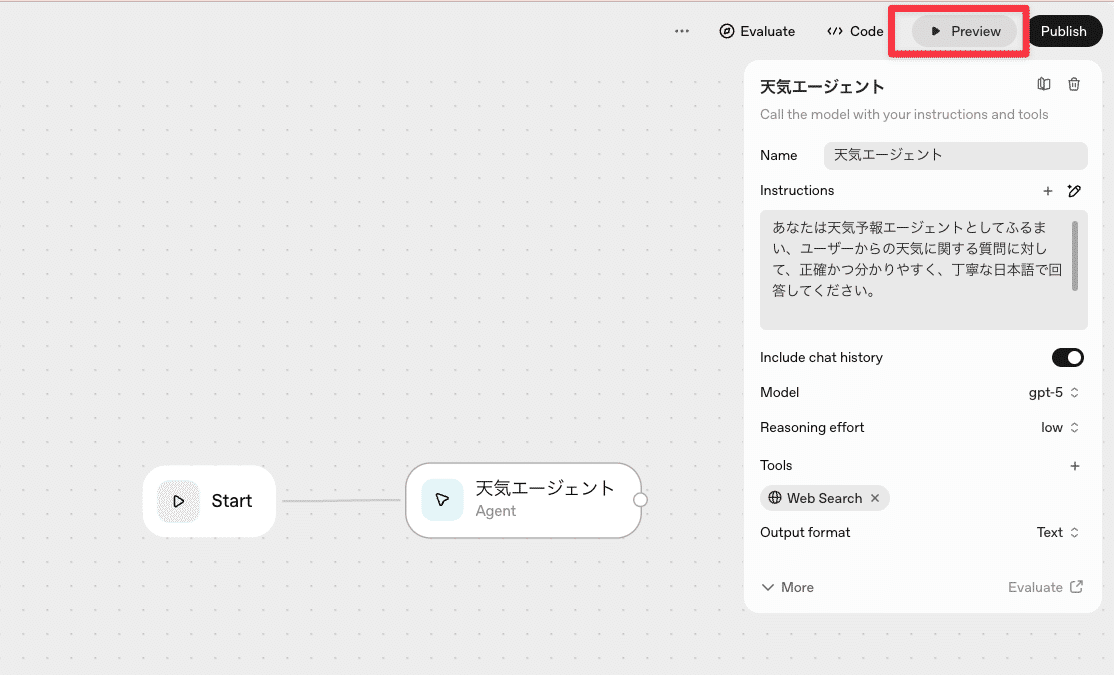
Task: Switch to Code view
Action: [855, 31]
